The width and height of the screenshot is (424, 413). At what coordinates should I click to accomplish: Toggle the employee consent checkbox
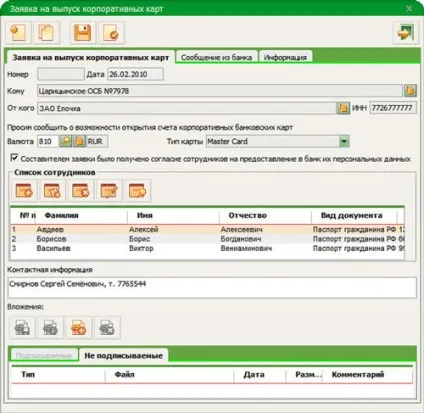pos(14,158)
